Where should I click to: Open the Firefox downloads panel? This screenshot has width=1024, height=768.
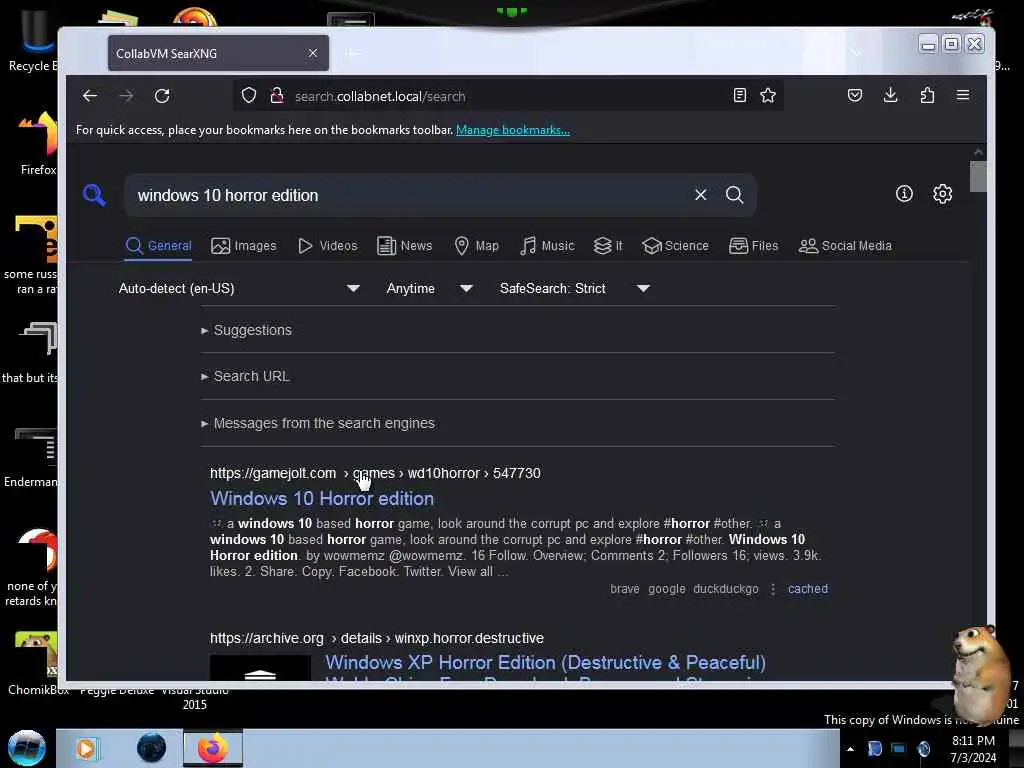[x=890, y=96]
